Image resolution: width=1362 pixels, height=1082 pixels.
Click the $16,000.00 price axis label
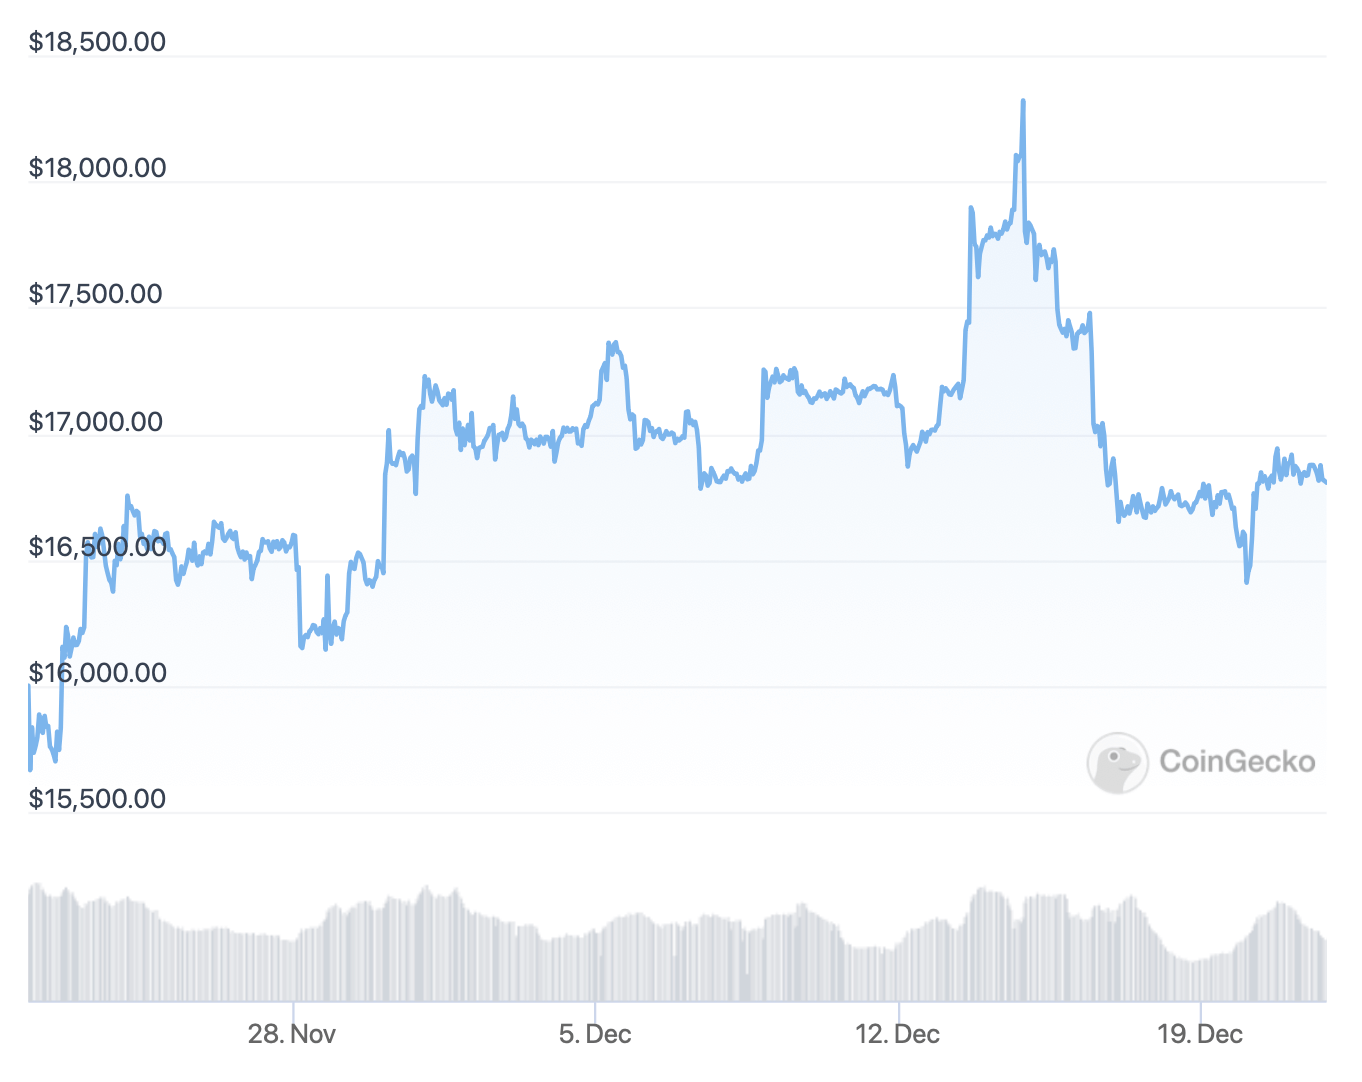click(x=97, y=673)
